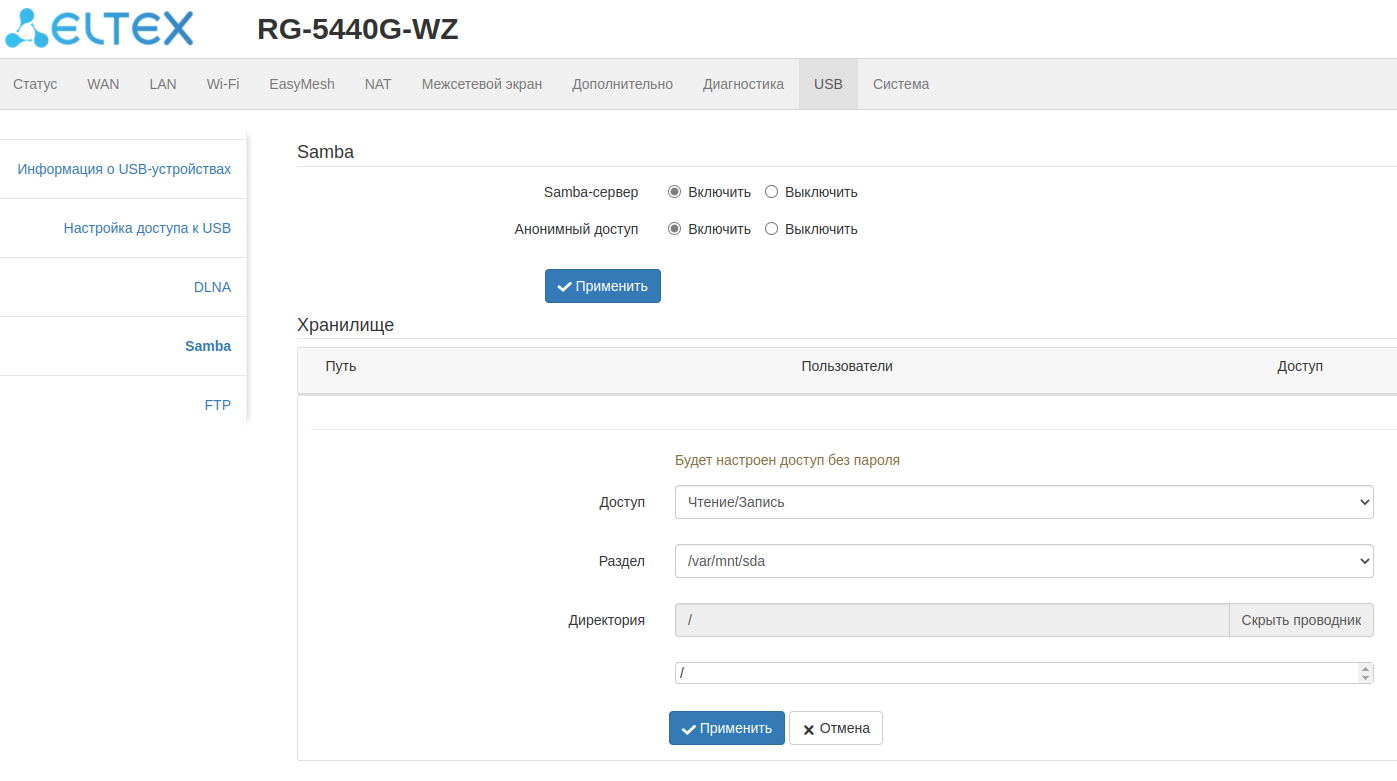Open the Доступ dropdown
The width and height of the screenshot is (1397, 781).
(x=1024, y=502)
